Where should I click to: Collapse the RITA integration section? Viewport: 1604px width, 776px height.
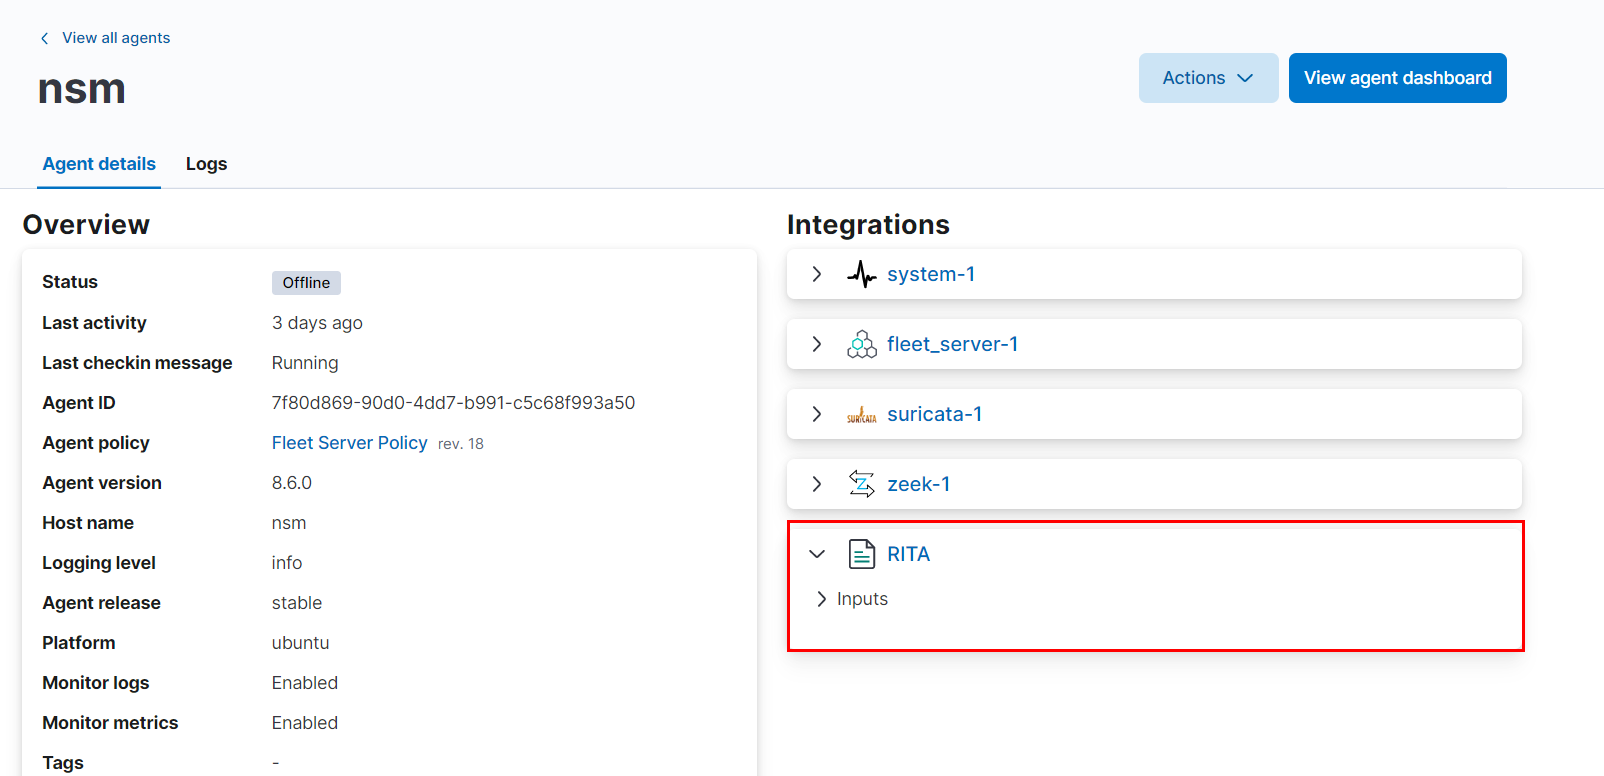click(x=817, y=554)
